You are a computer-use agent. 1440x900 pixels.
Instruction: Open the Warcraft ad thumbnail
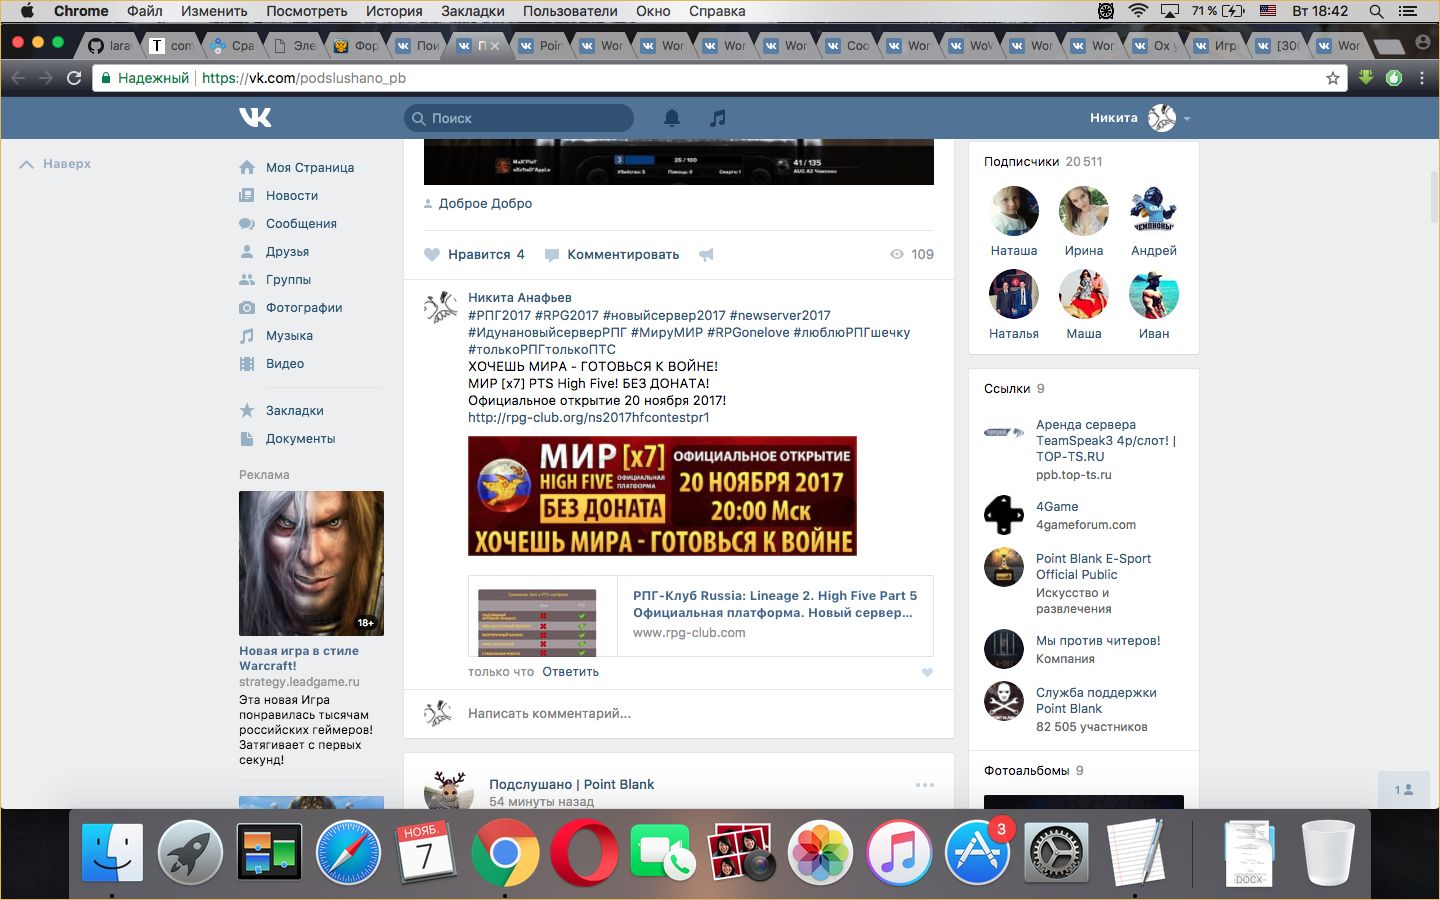(x=311, y=563)
